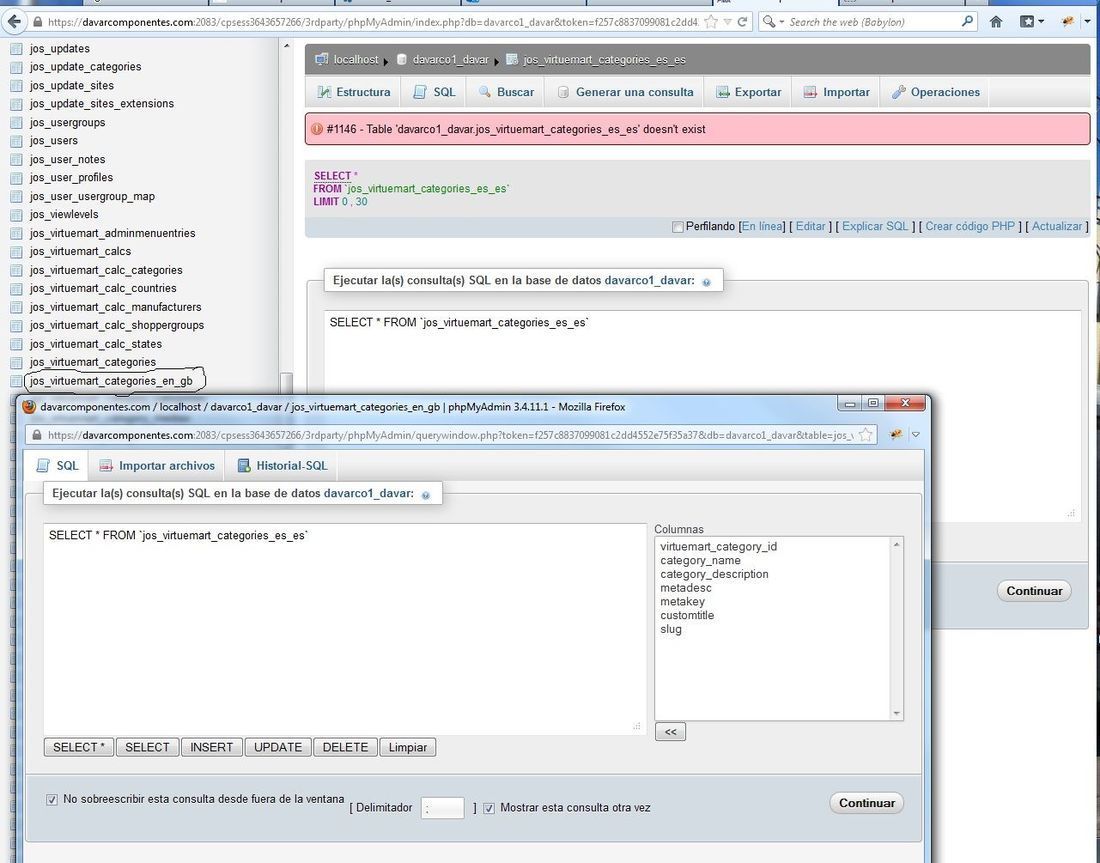Screen dimensions: 1100x863
Task: Open Importar archivos tab in query window
Action: 156,465
